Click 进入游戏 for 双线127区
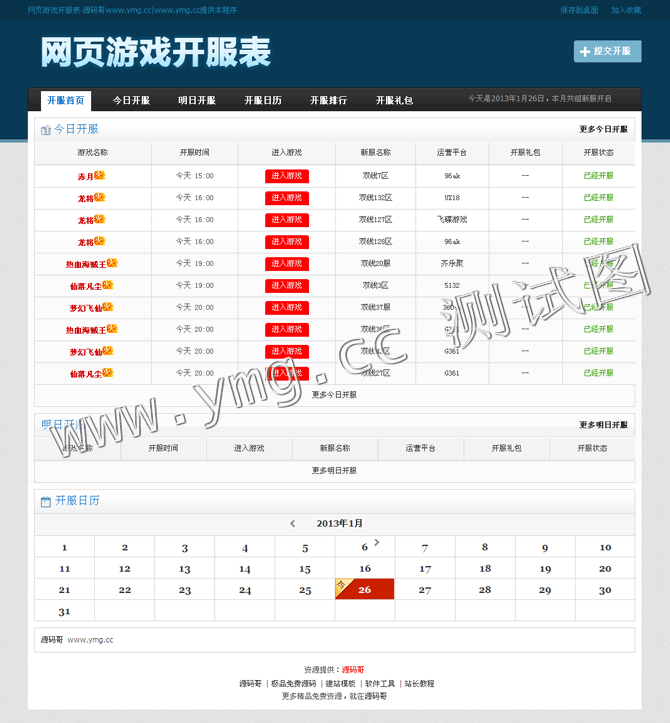The width and height of the screenshot is (670, 723). (287, 220)
